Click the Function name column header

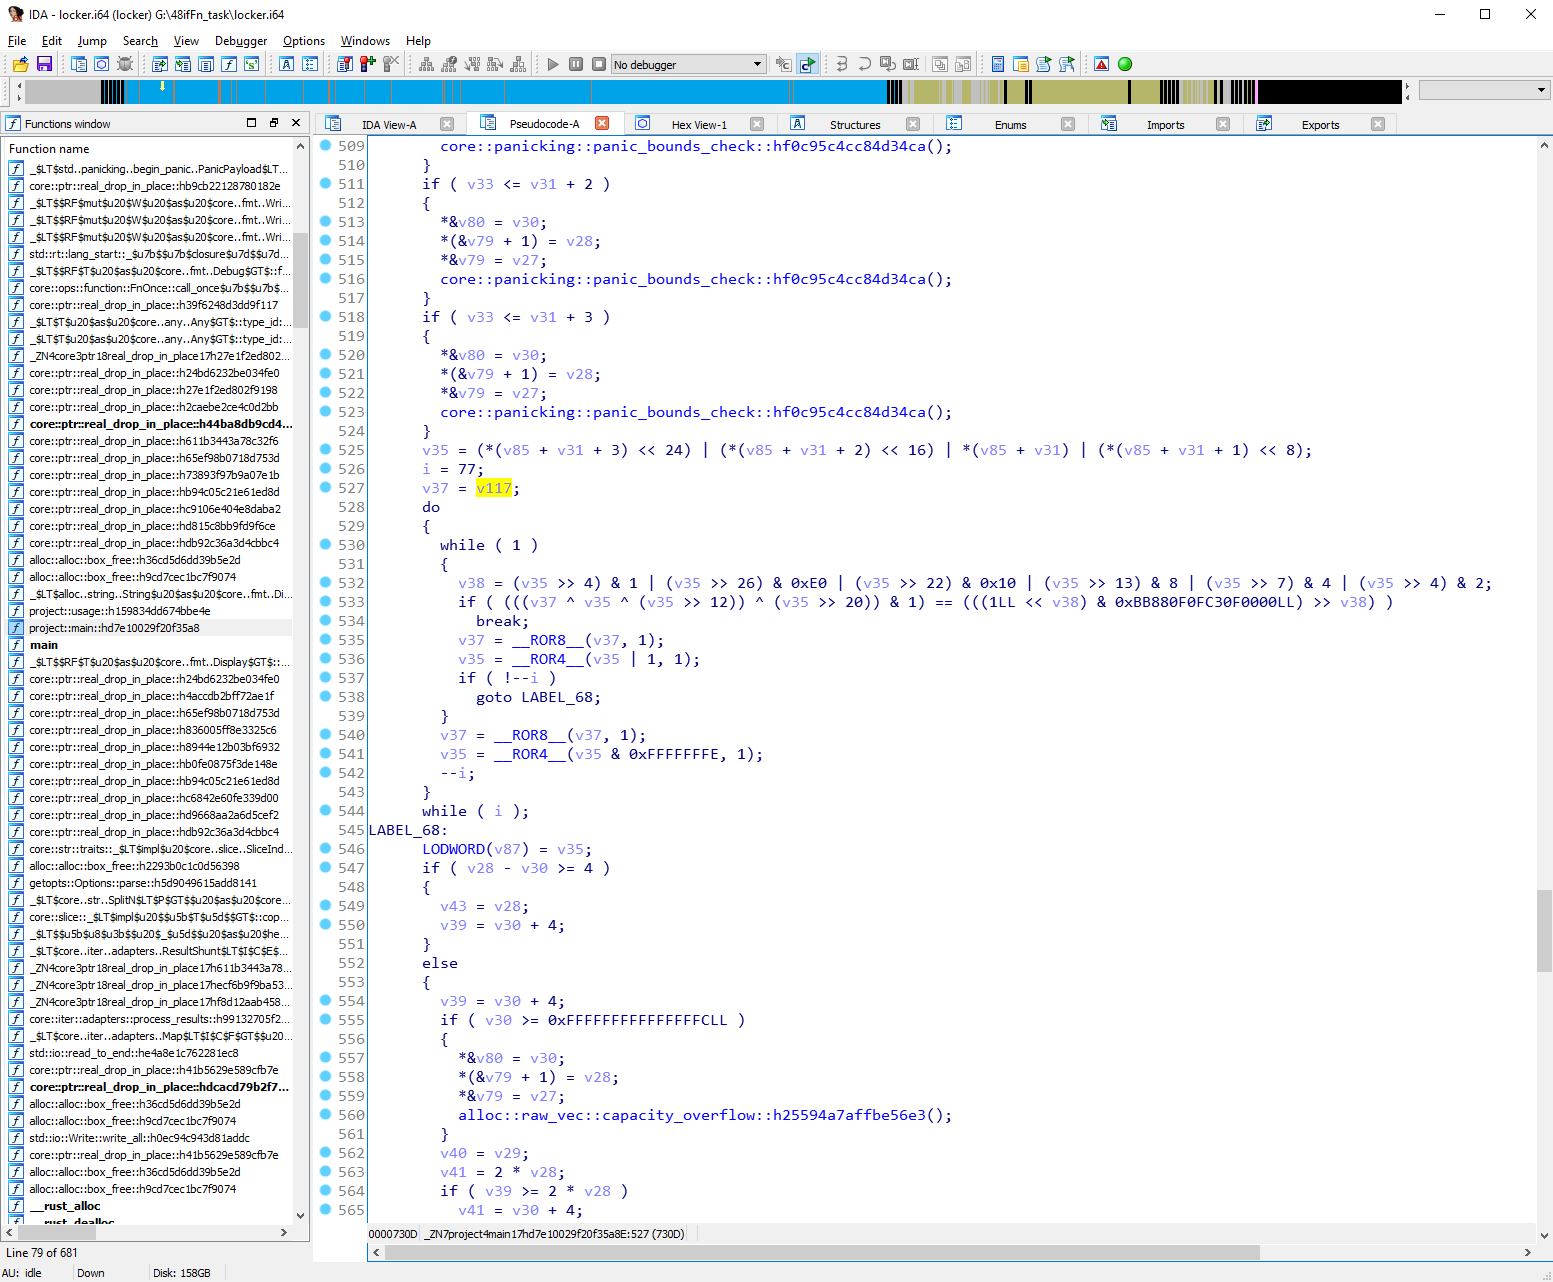150,149
